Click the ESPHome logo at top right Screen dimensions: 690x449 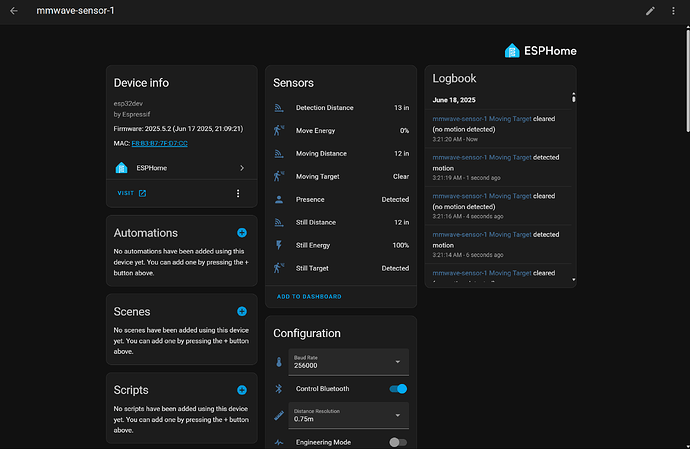coord(540,51)
